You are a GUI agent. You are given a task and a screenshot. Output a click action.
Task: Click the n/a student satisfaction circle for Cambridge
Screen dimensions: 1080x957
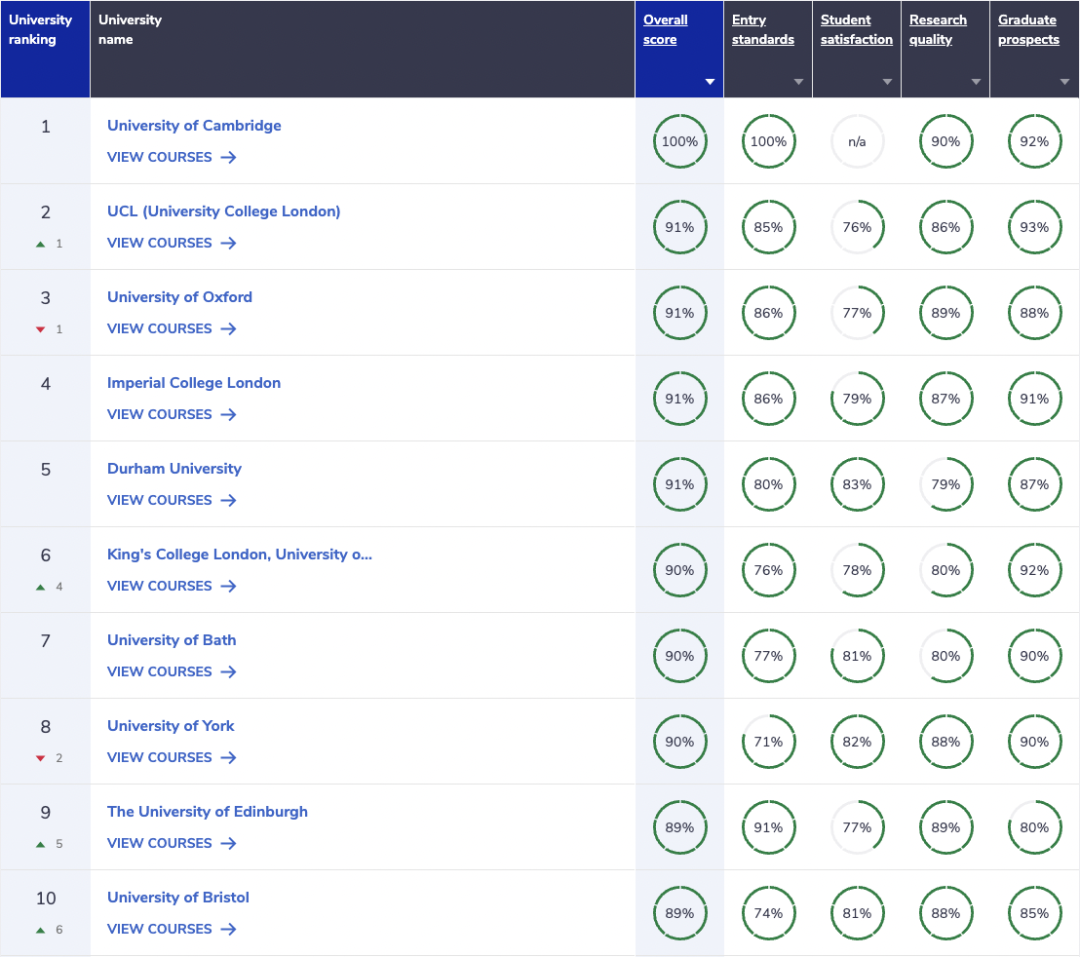click(x=857, y=142)
